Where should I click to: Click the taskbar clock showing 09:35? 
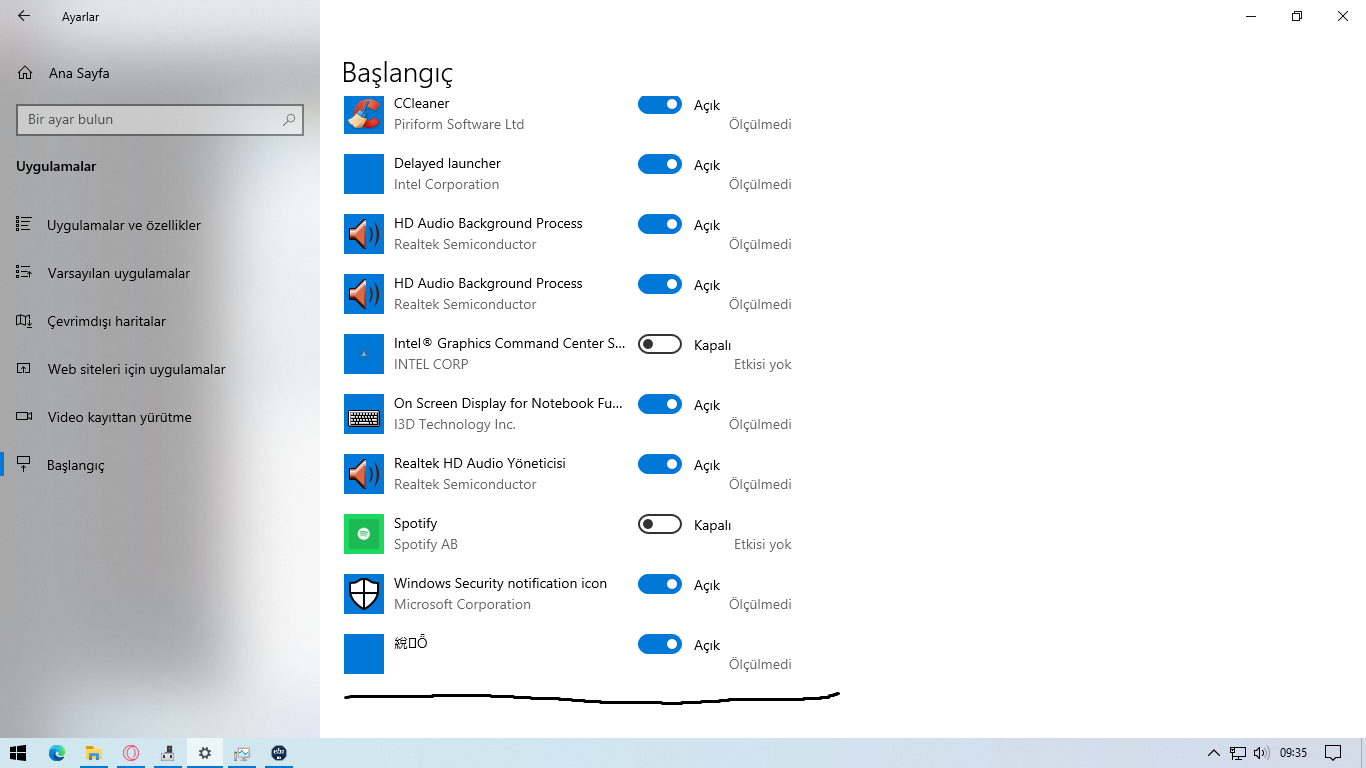[1293, 753]
